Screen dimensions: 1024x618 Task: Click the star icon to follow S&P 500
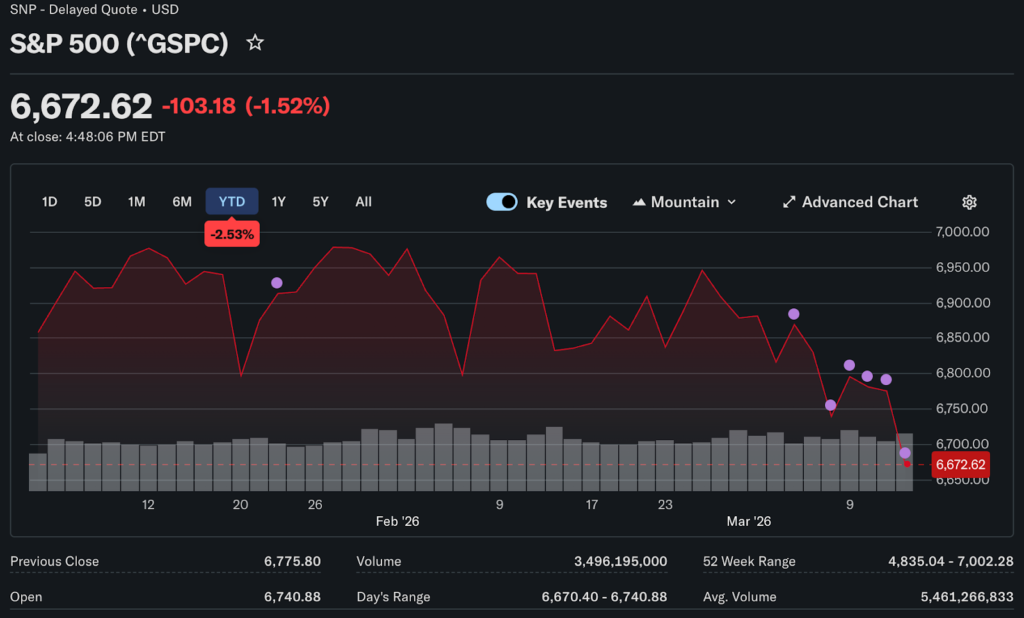(255, 43)
